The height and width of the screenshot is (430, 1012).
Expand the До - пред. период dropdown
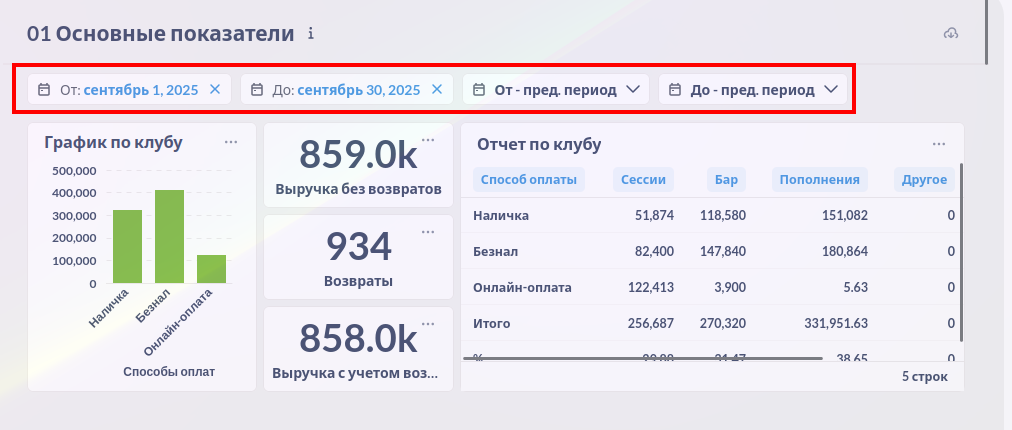(753, 90)
